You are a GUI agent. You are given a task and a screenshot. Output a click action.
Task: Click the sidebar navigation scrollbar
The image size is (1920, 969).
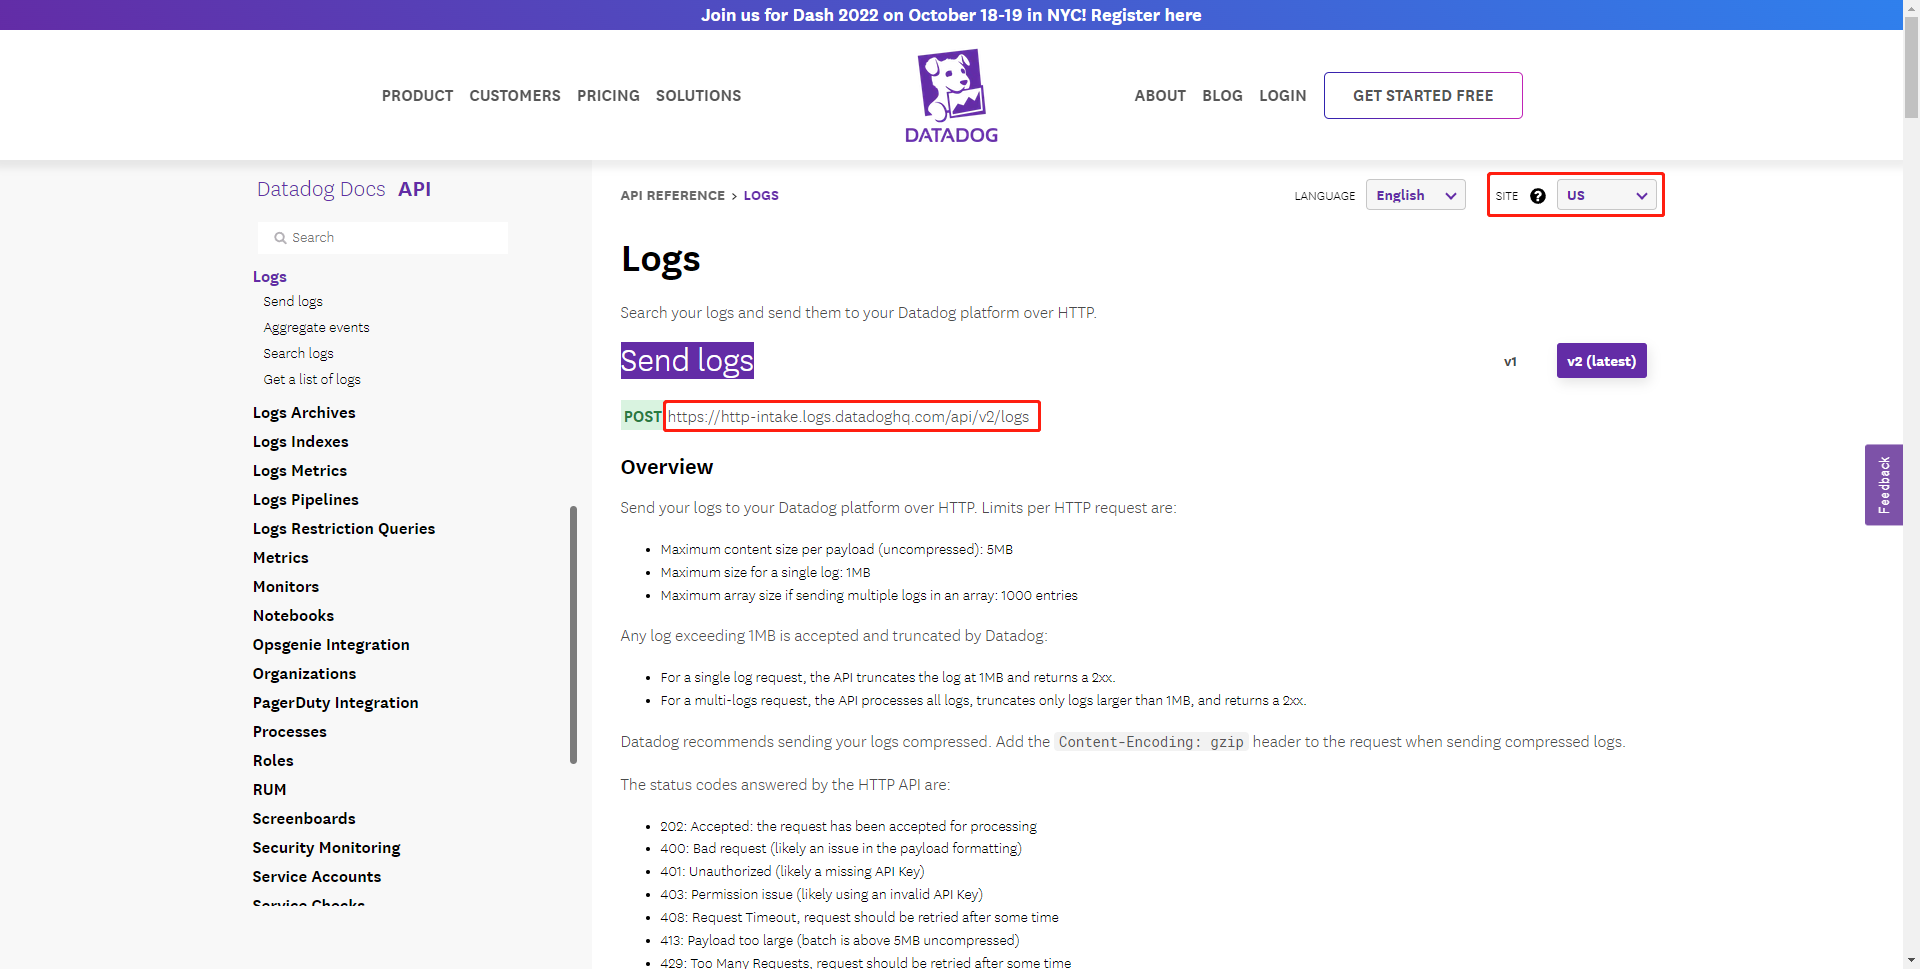pyautogui.click(x=573, y=635)
